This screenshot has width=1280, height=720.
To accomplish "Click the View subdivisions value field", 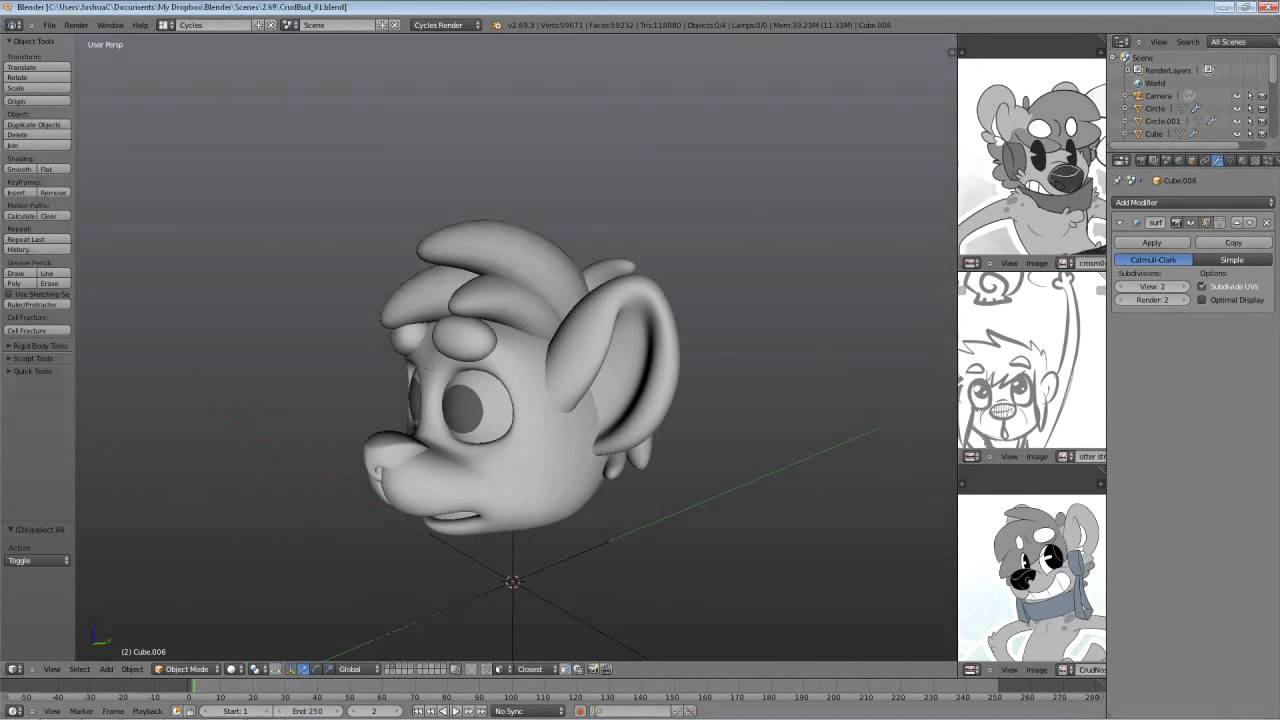I will click(1152, 287).
